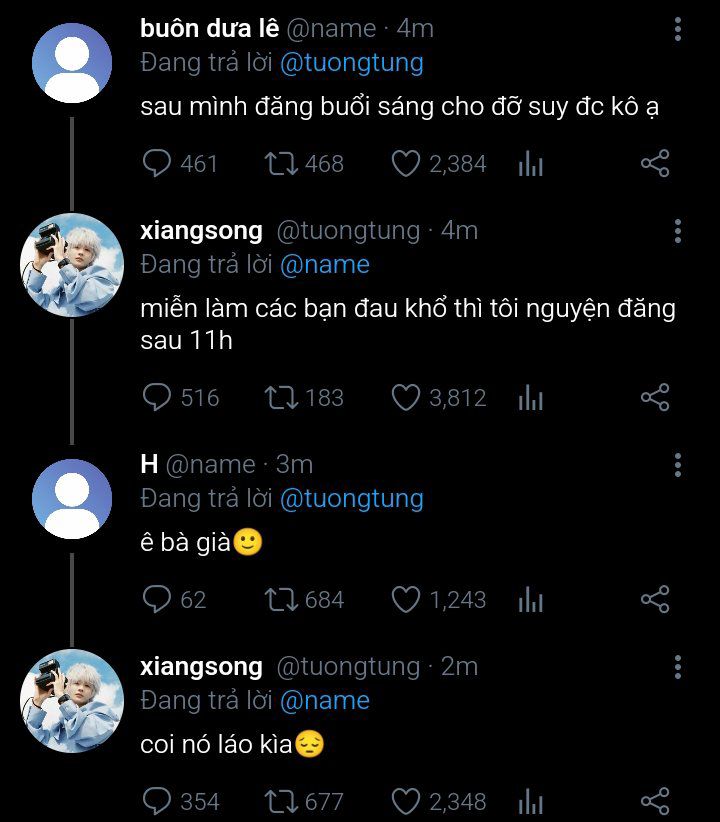Share the 'sau 11h' tweet by xiangsong
Image resolution: width=720 pixels, height=822 pixels.
(x=654, y=398)
